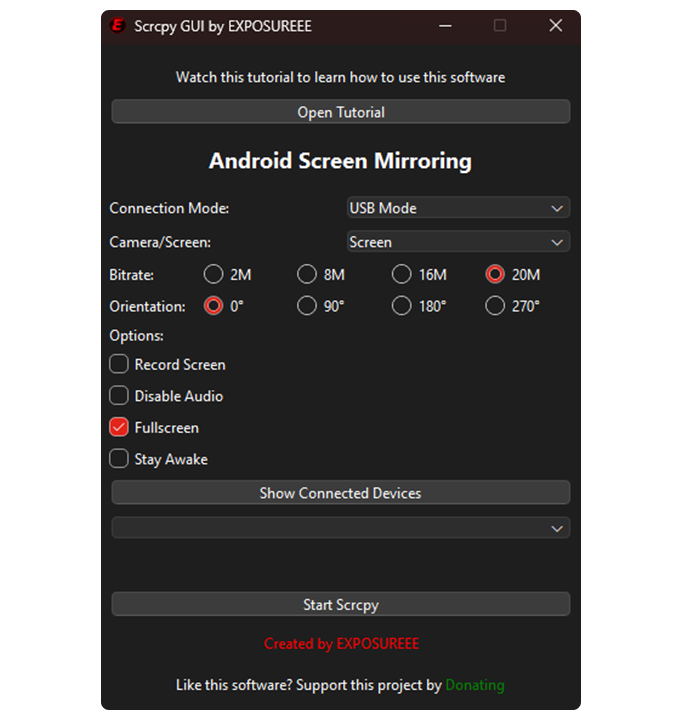Click the disabled maximize window button

[500, 25]
